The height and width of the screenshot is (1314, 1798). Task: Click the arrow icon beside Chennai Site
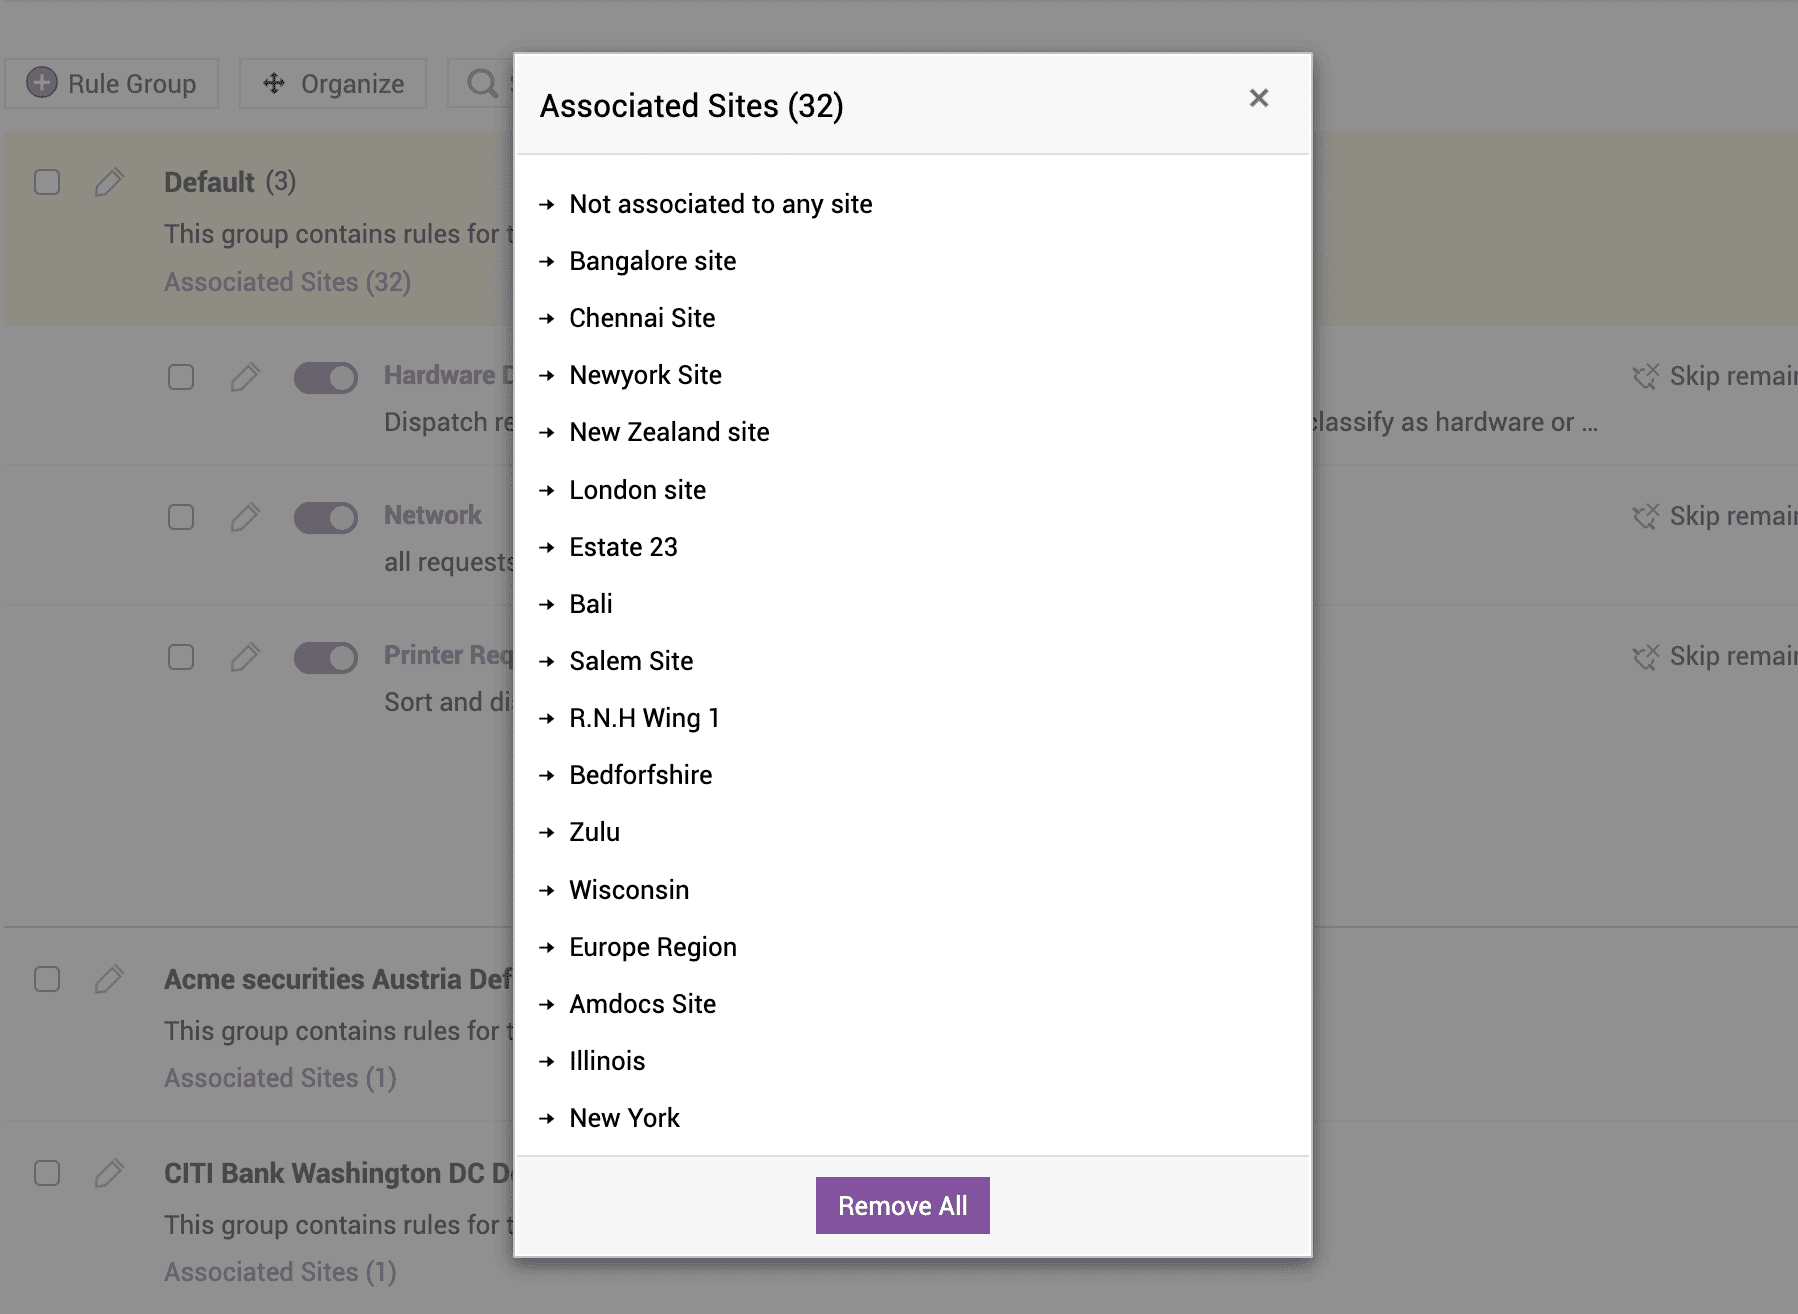pos(548,318)
